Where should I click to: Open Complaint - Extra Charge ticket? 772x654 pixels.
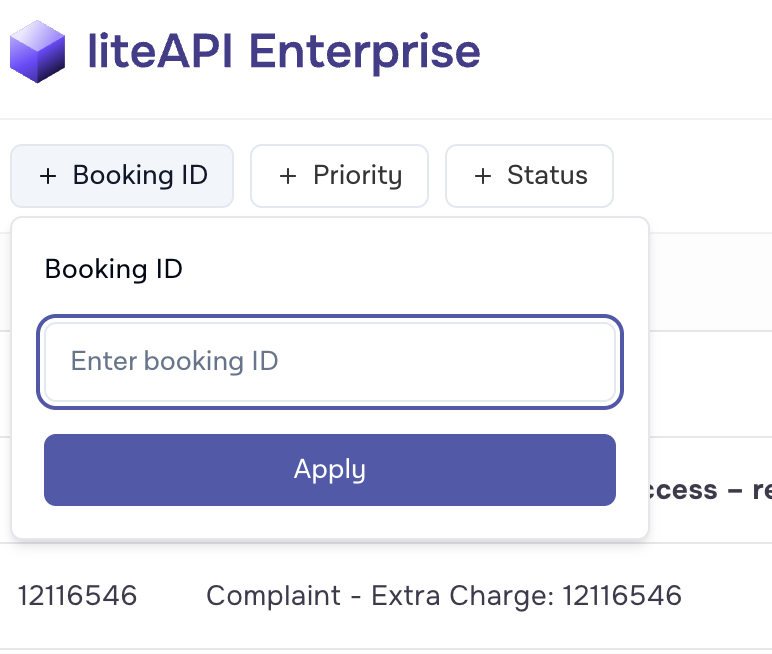444,595
